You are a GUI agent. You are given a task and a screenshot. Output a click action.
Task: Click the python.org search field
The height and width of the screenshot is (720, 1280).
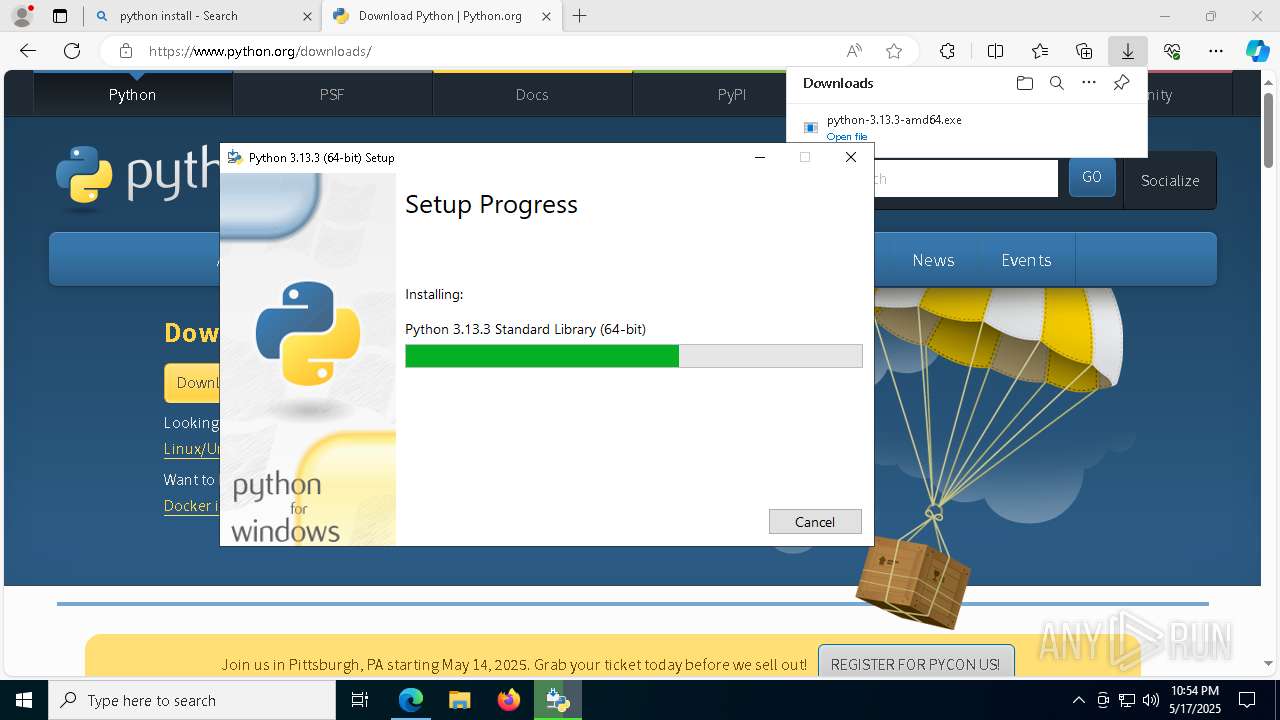[x=966, y=178]
